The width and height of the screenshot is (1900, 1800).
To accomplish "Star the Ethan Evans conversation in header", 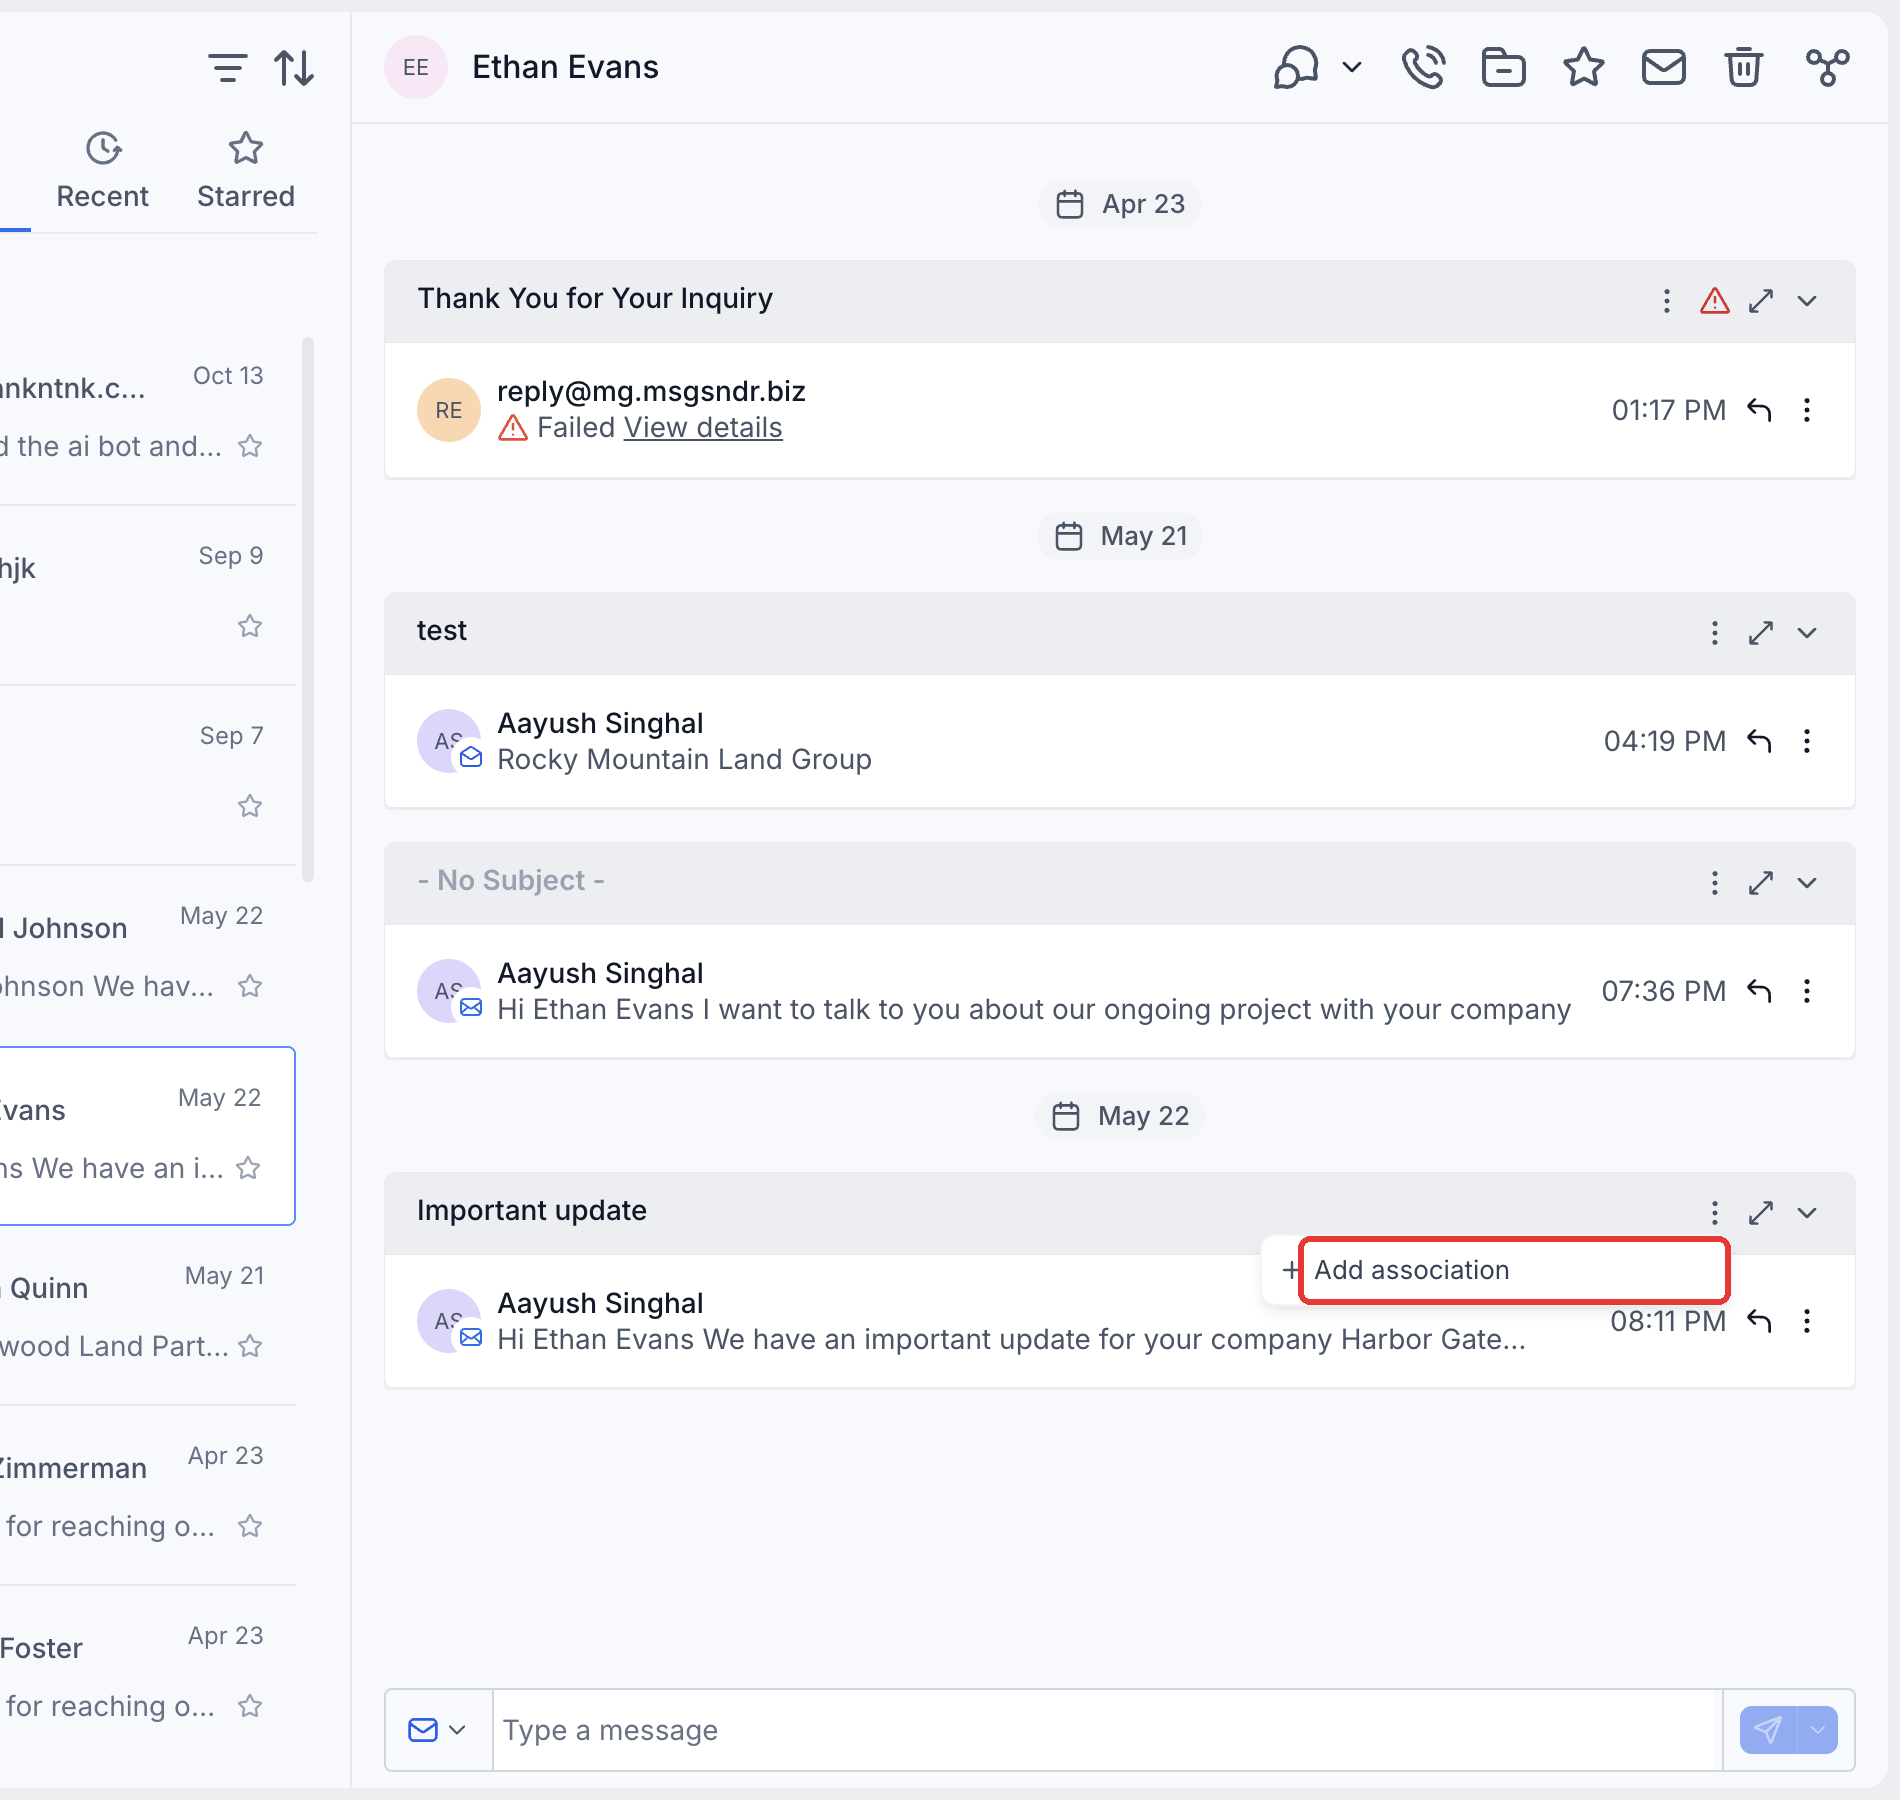I will click(x=1583, y=68).
